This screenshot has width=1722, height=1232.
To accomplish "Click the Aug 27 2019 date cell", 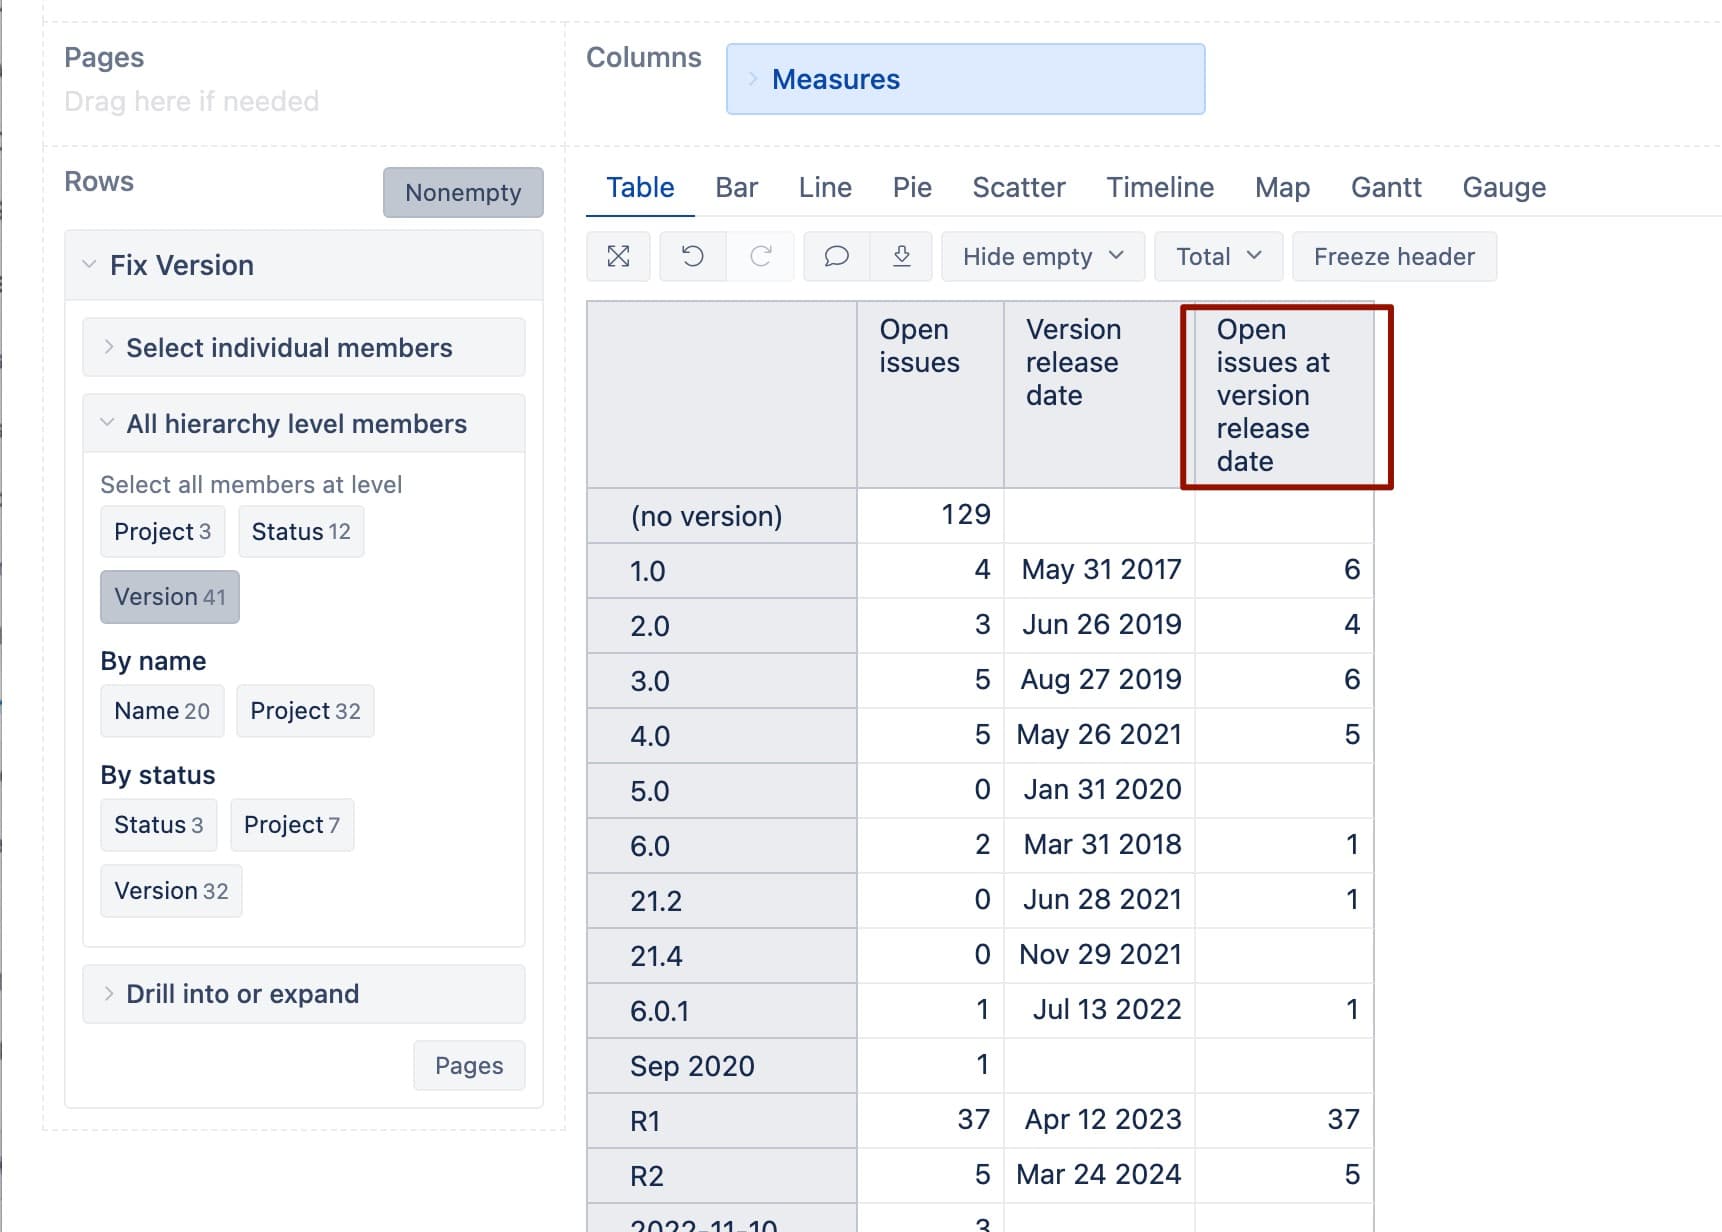I will [1100, 680].
